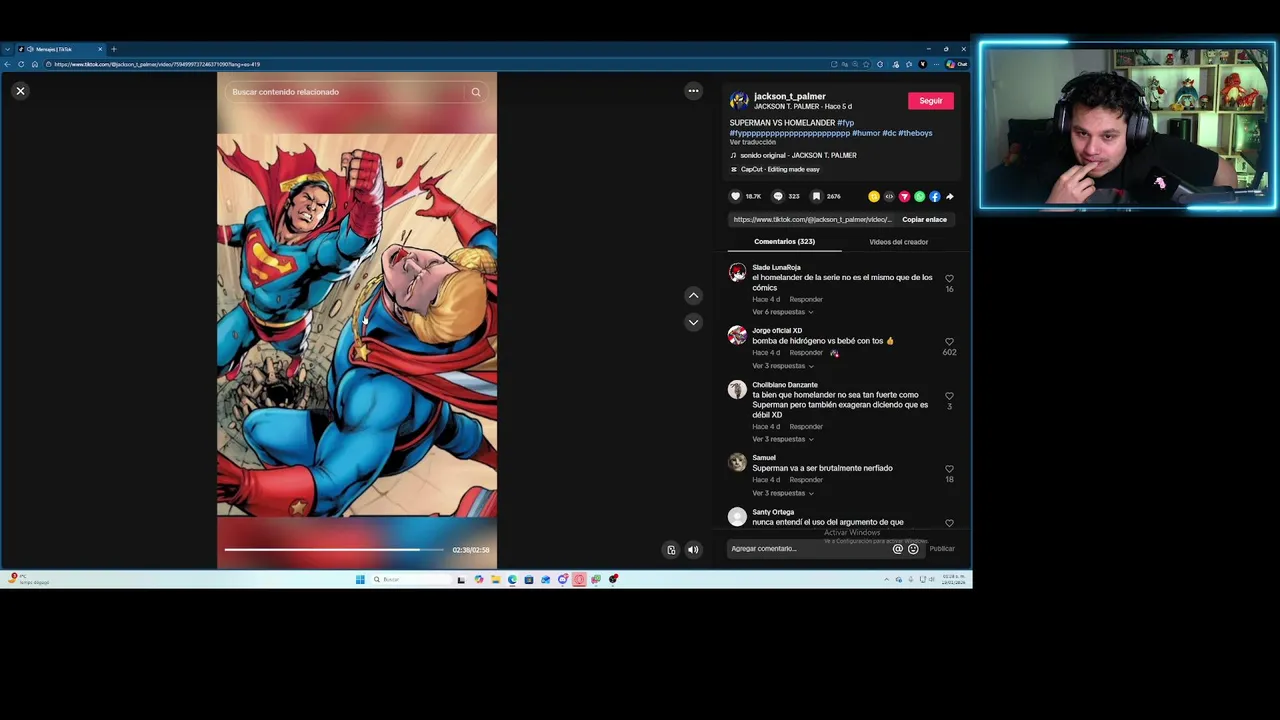The width and height of the screenshot is (1280, 720).
Task: Open the #dc hashtag
Action: pos(889,133)
